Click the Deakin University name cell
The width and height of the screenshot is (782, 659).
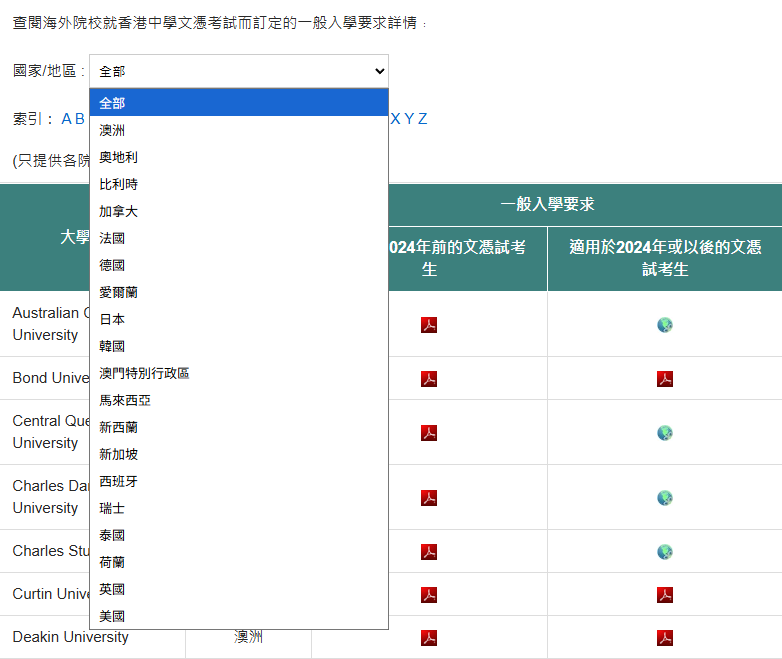pos(70,637)
